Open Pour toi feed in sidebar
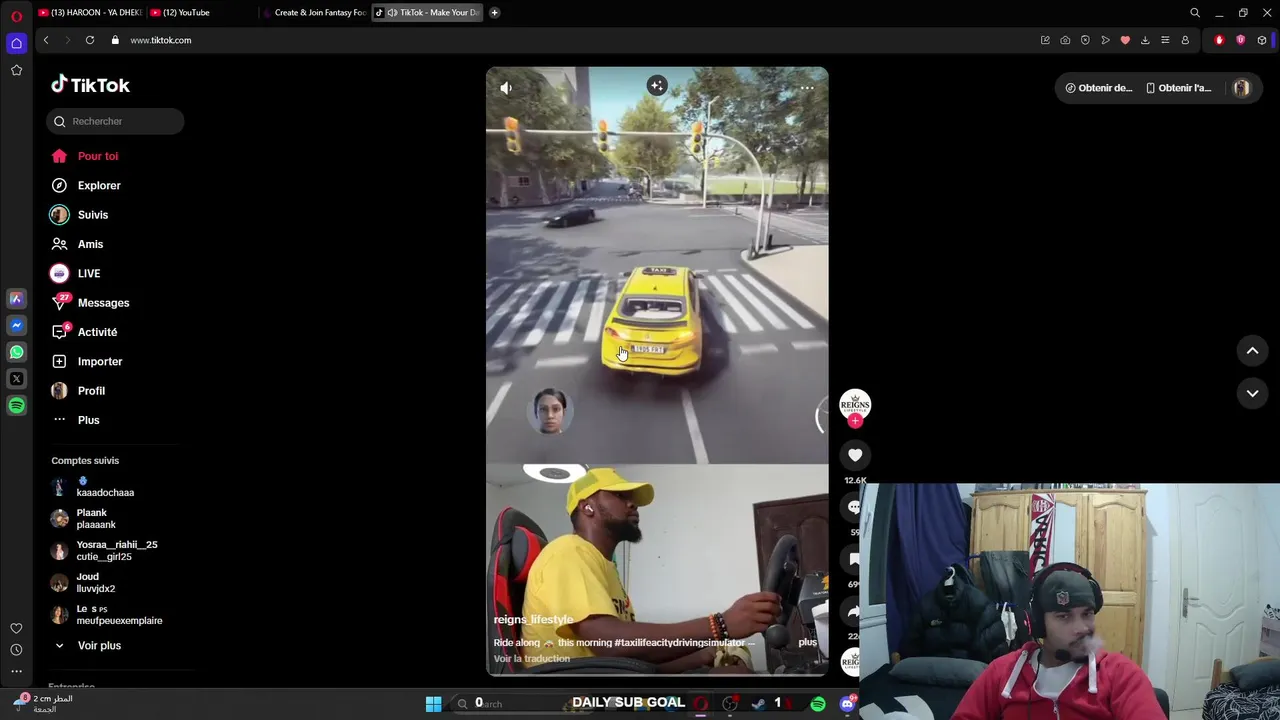 [98, 156]
